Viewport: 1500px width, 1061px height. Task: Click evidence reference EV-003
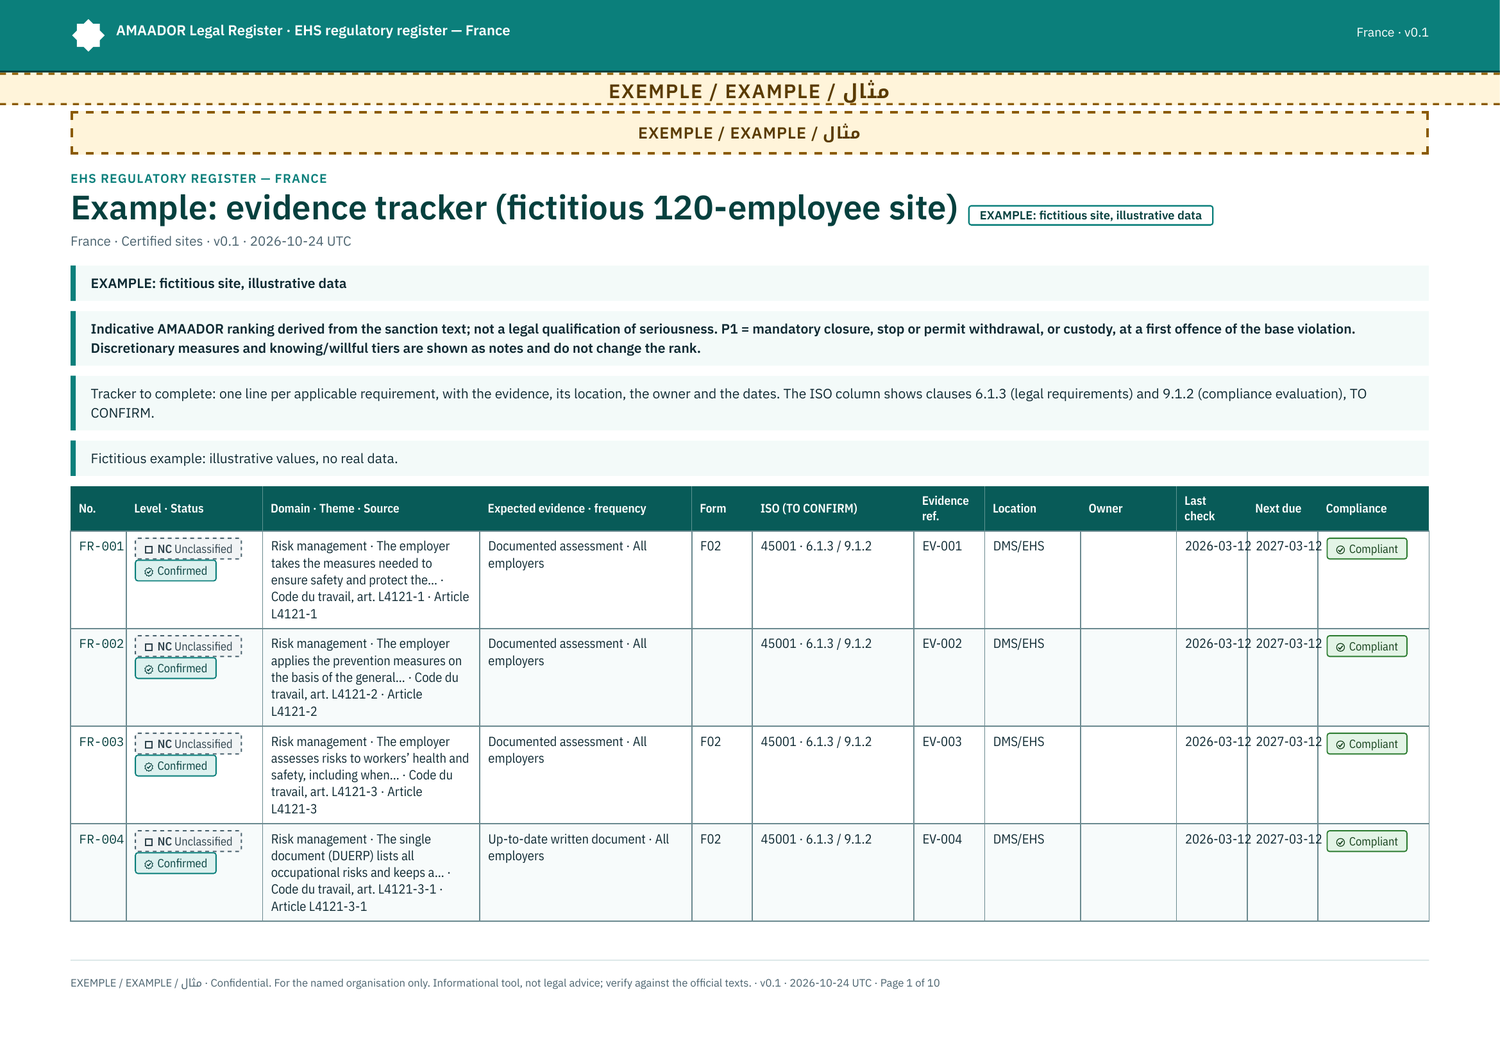[942, 742]
